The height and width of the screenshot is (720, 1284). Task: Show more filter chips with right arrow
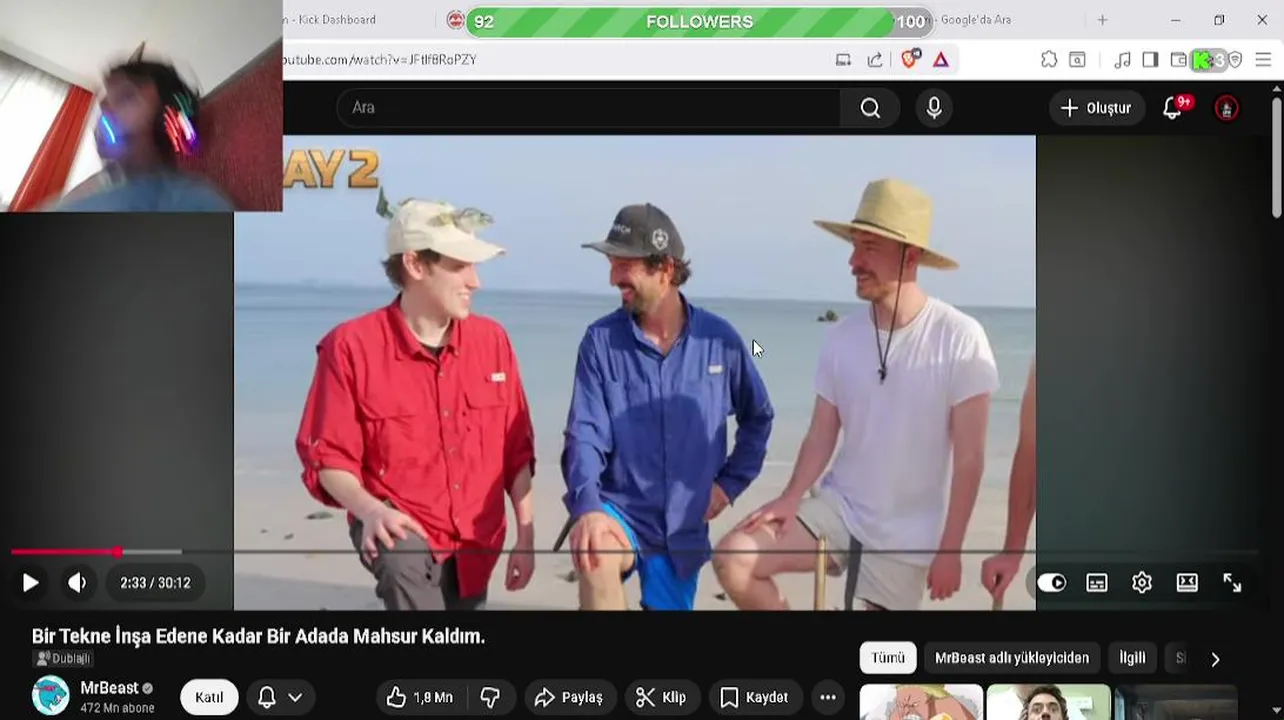(1215, 659)
